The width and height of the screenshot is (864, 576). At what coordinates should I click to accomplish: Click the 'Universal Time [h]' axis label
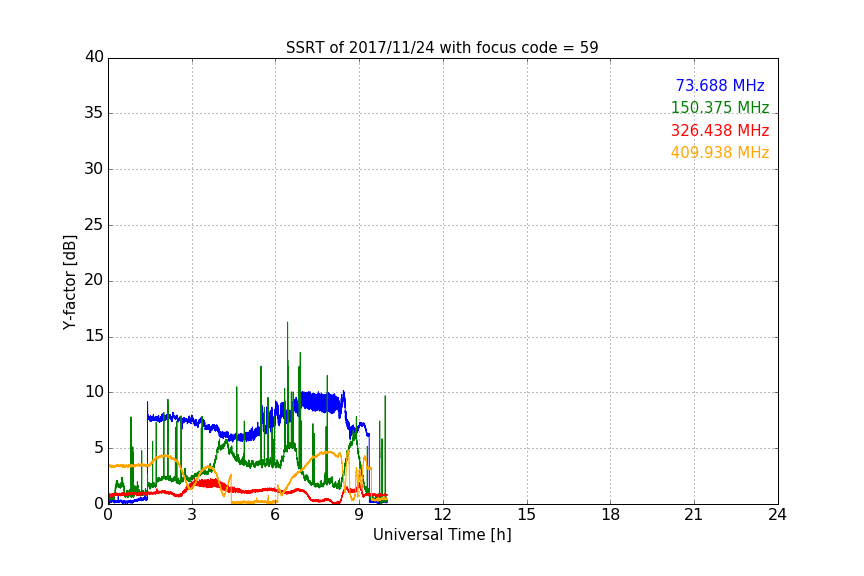442,535
